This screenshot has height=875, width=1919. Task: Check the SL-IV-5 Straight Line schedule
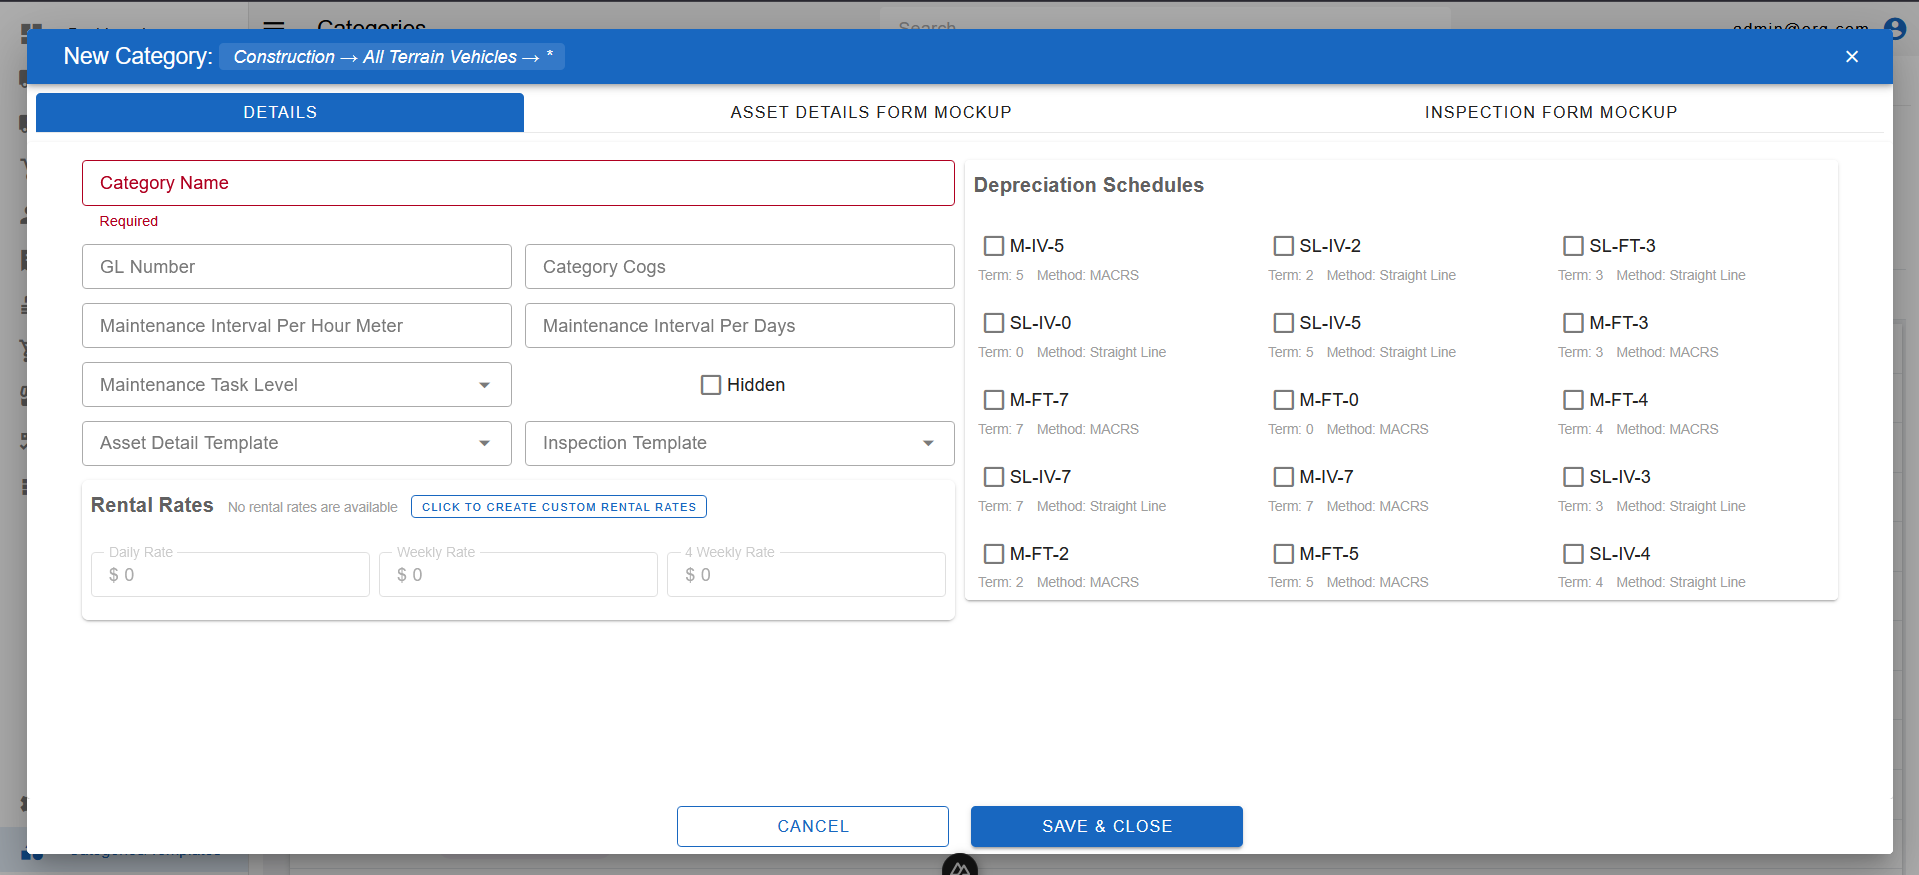[1283, 323]
